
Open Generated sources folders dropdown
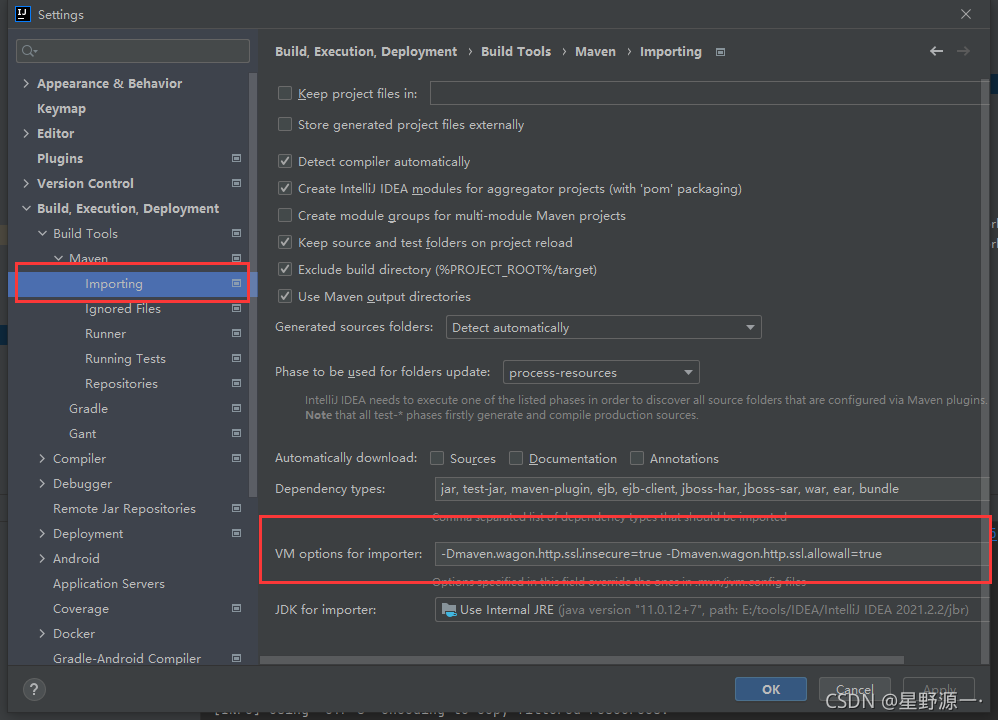click(x=603, y=327)
